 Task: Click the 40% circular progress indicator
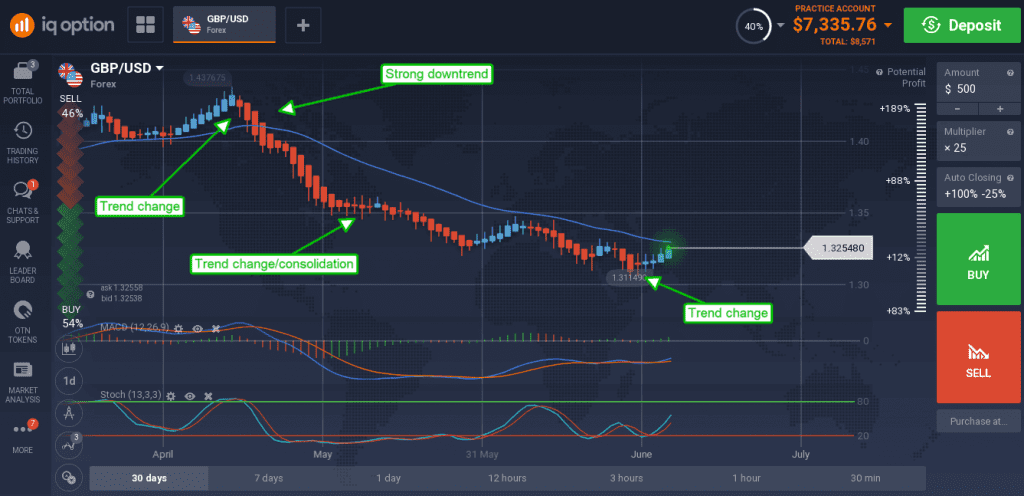point(753,26)
